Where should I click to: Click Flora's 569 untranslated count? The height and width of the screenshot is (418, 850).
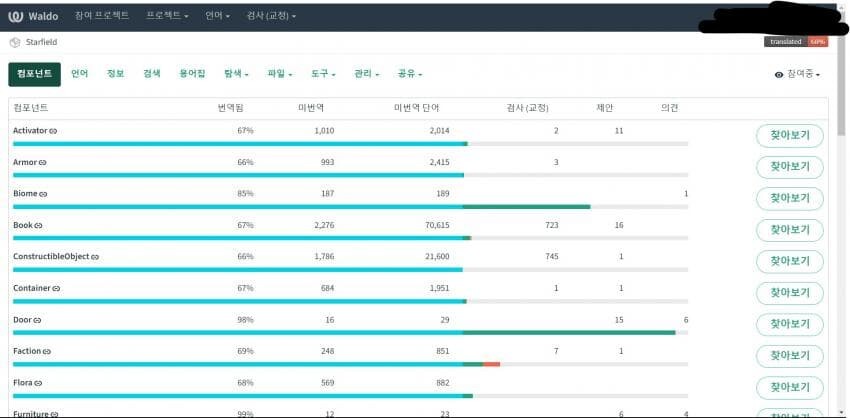(x=327, y=383)
